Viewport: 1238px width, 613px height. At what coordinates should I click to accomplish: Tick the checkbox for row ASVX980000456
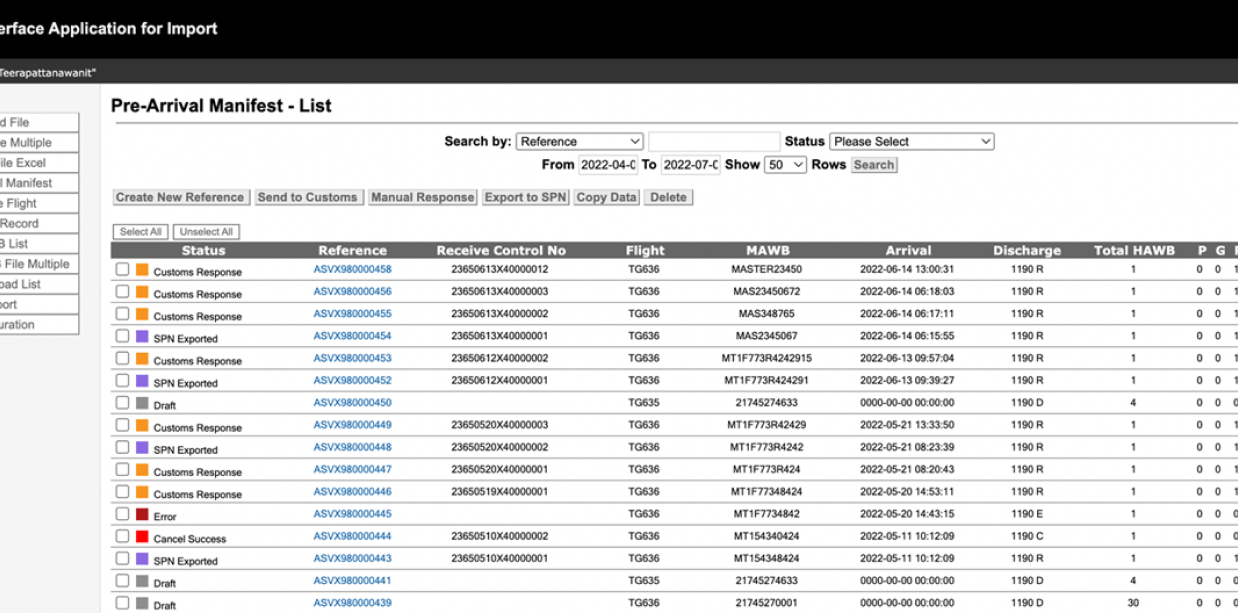coord(122,292)
